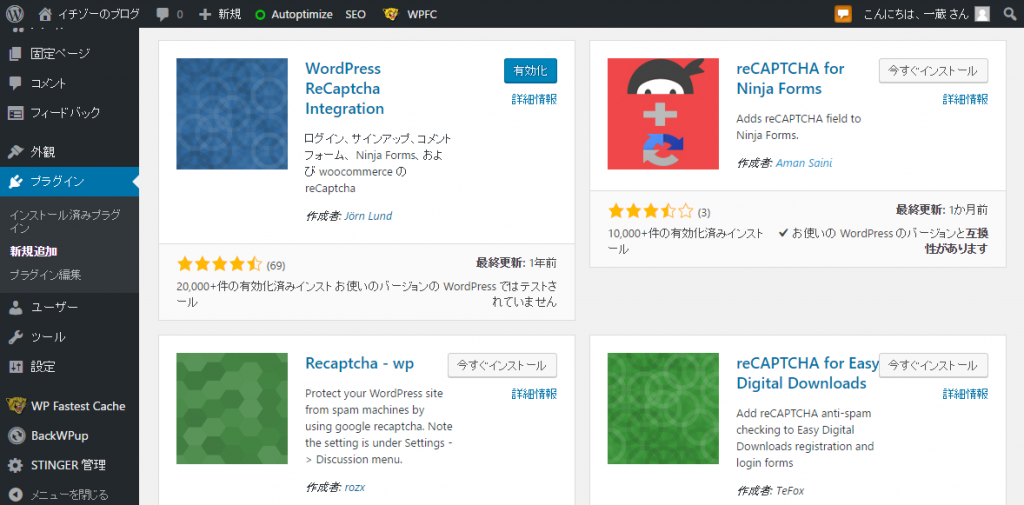Open author Jörn Lund's link
This screenshot has height=505, width=1024.
point(368,216)
